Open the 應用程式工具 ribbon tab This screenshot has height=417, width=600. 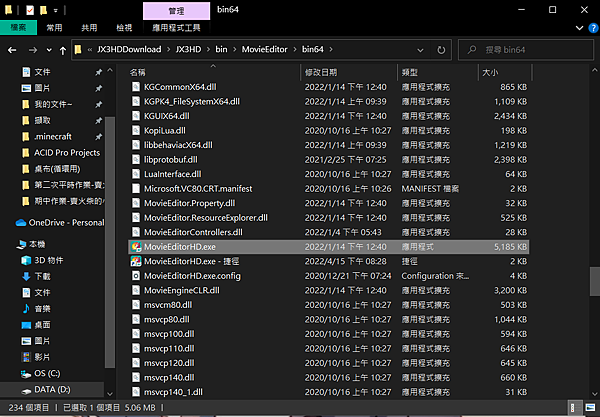point(176,28)
